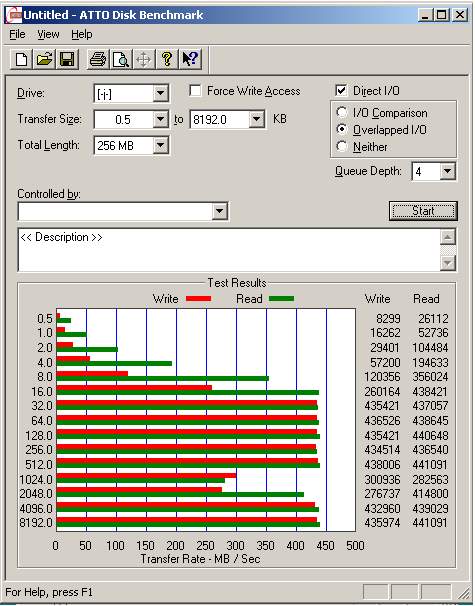Open the Drive dropdown

click(x=160, y=93)
